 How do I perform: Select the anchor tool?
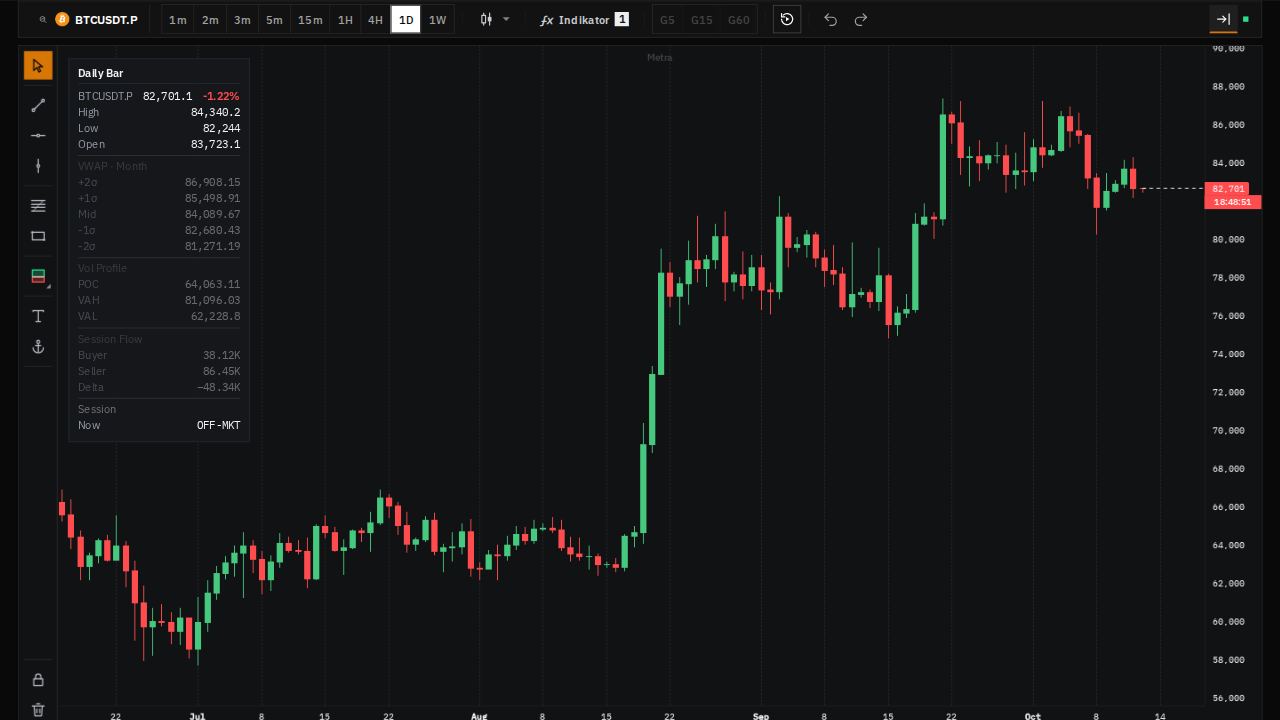[38, 347]
